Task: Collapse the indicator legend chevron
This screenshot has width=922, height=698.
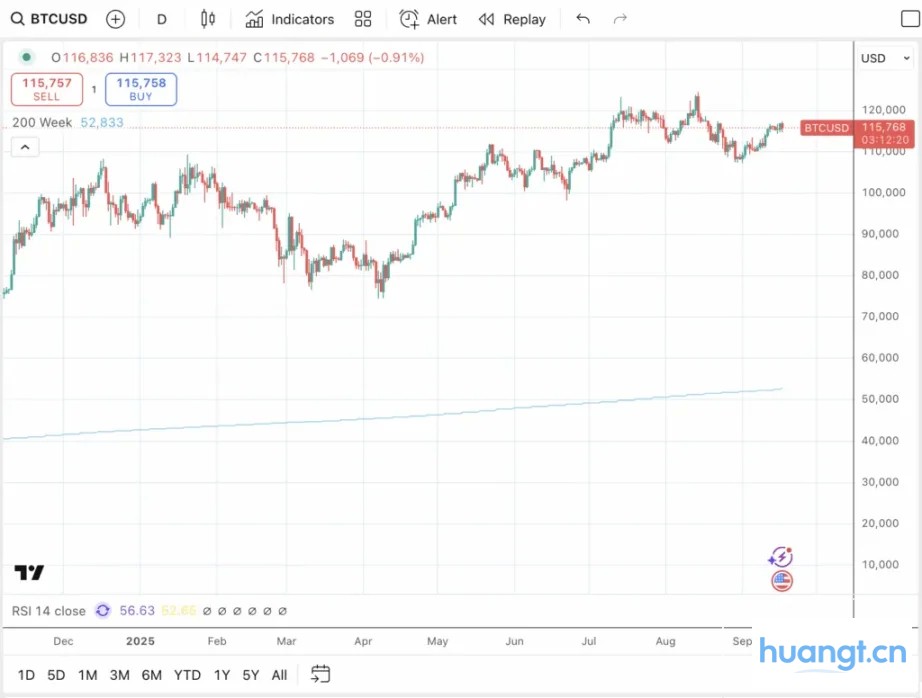Action: tap(25, 147)
